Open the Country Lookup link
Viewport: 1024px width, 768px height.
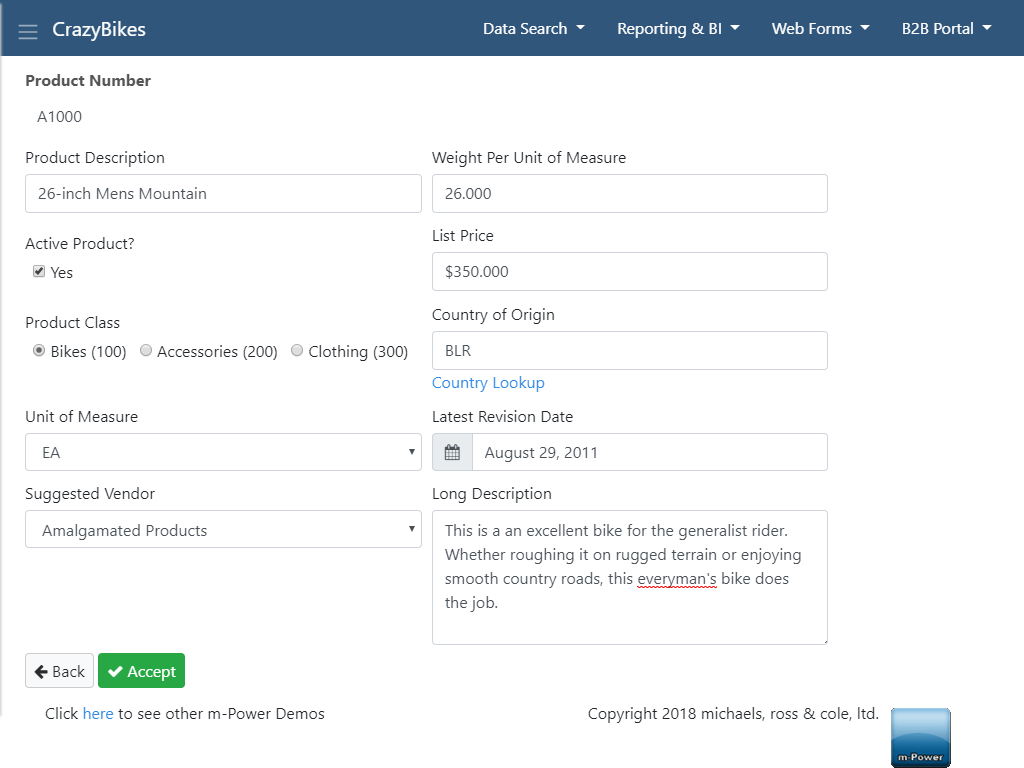click(488, 383)
